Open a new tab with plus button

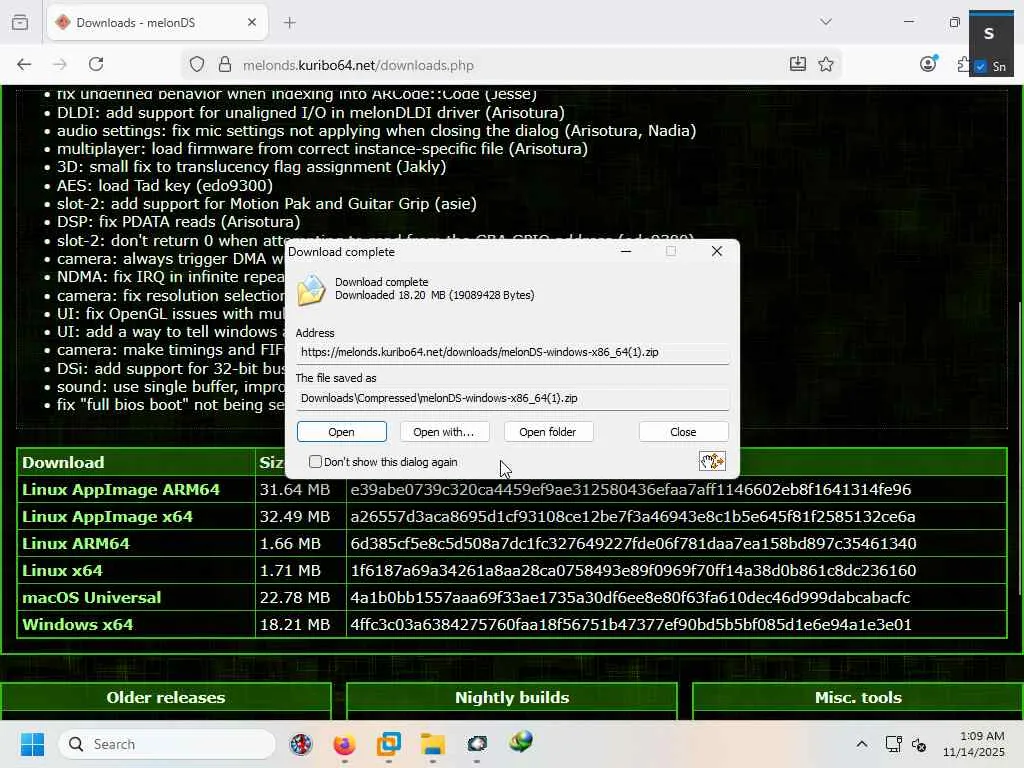point(290,23)
